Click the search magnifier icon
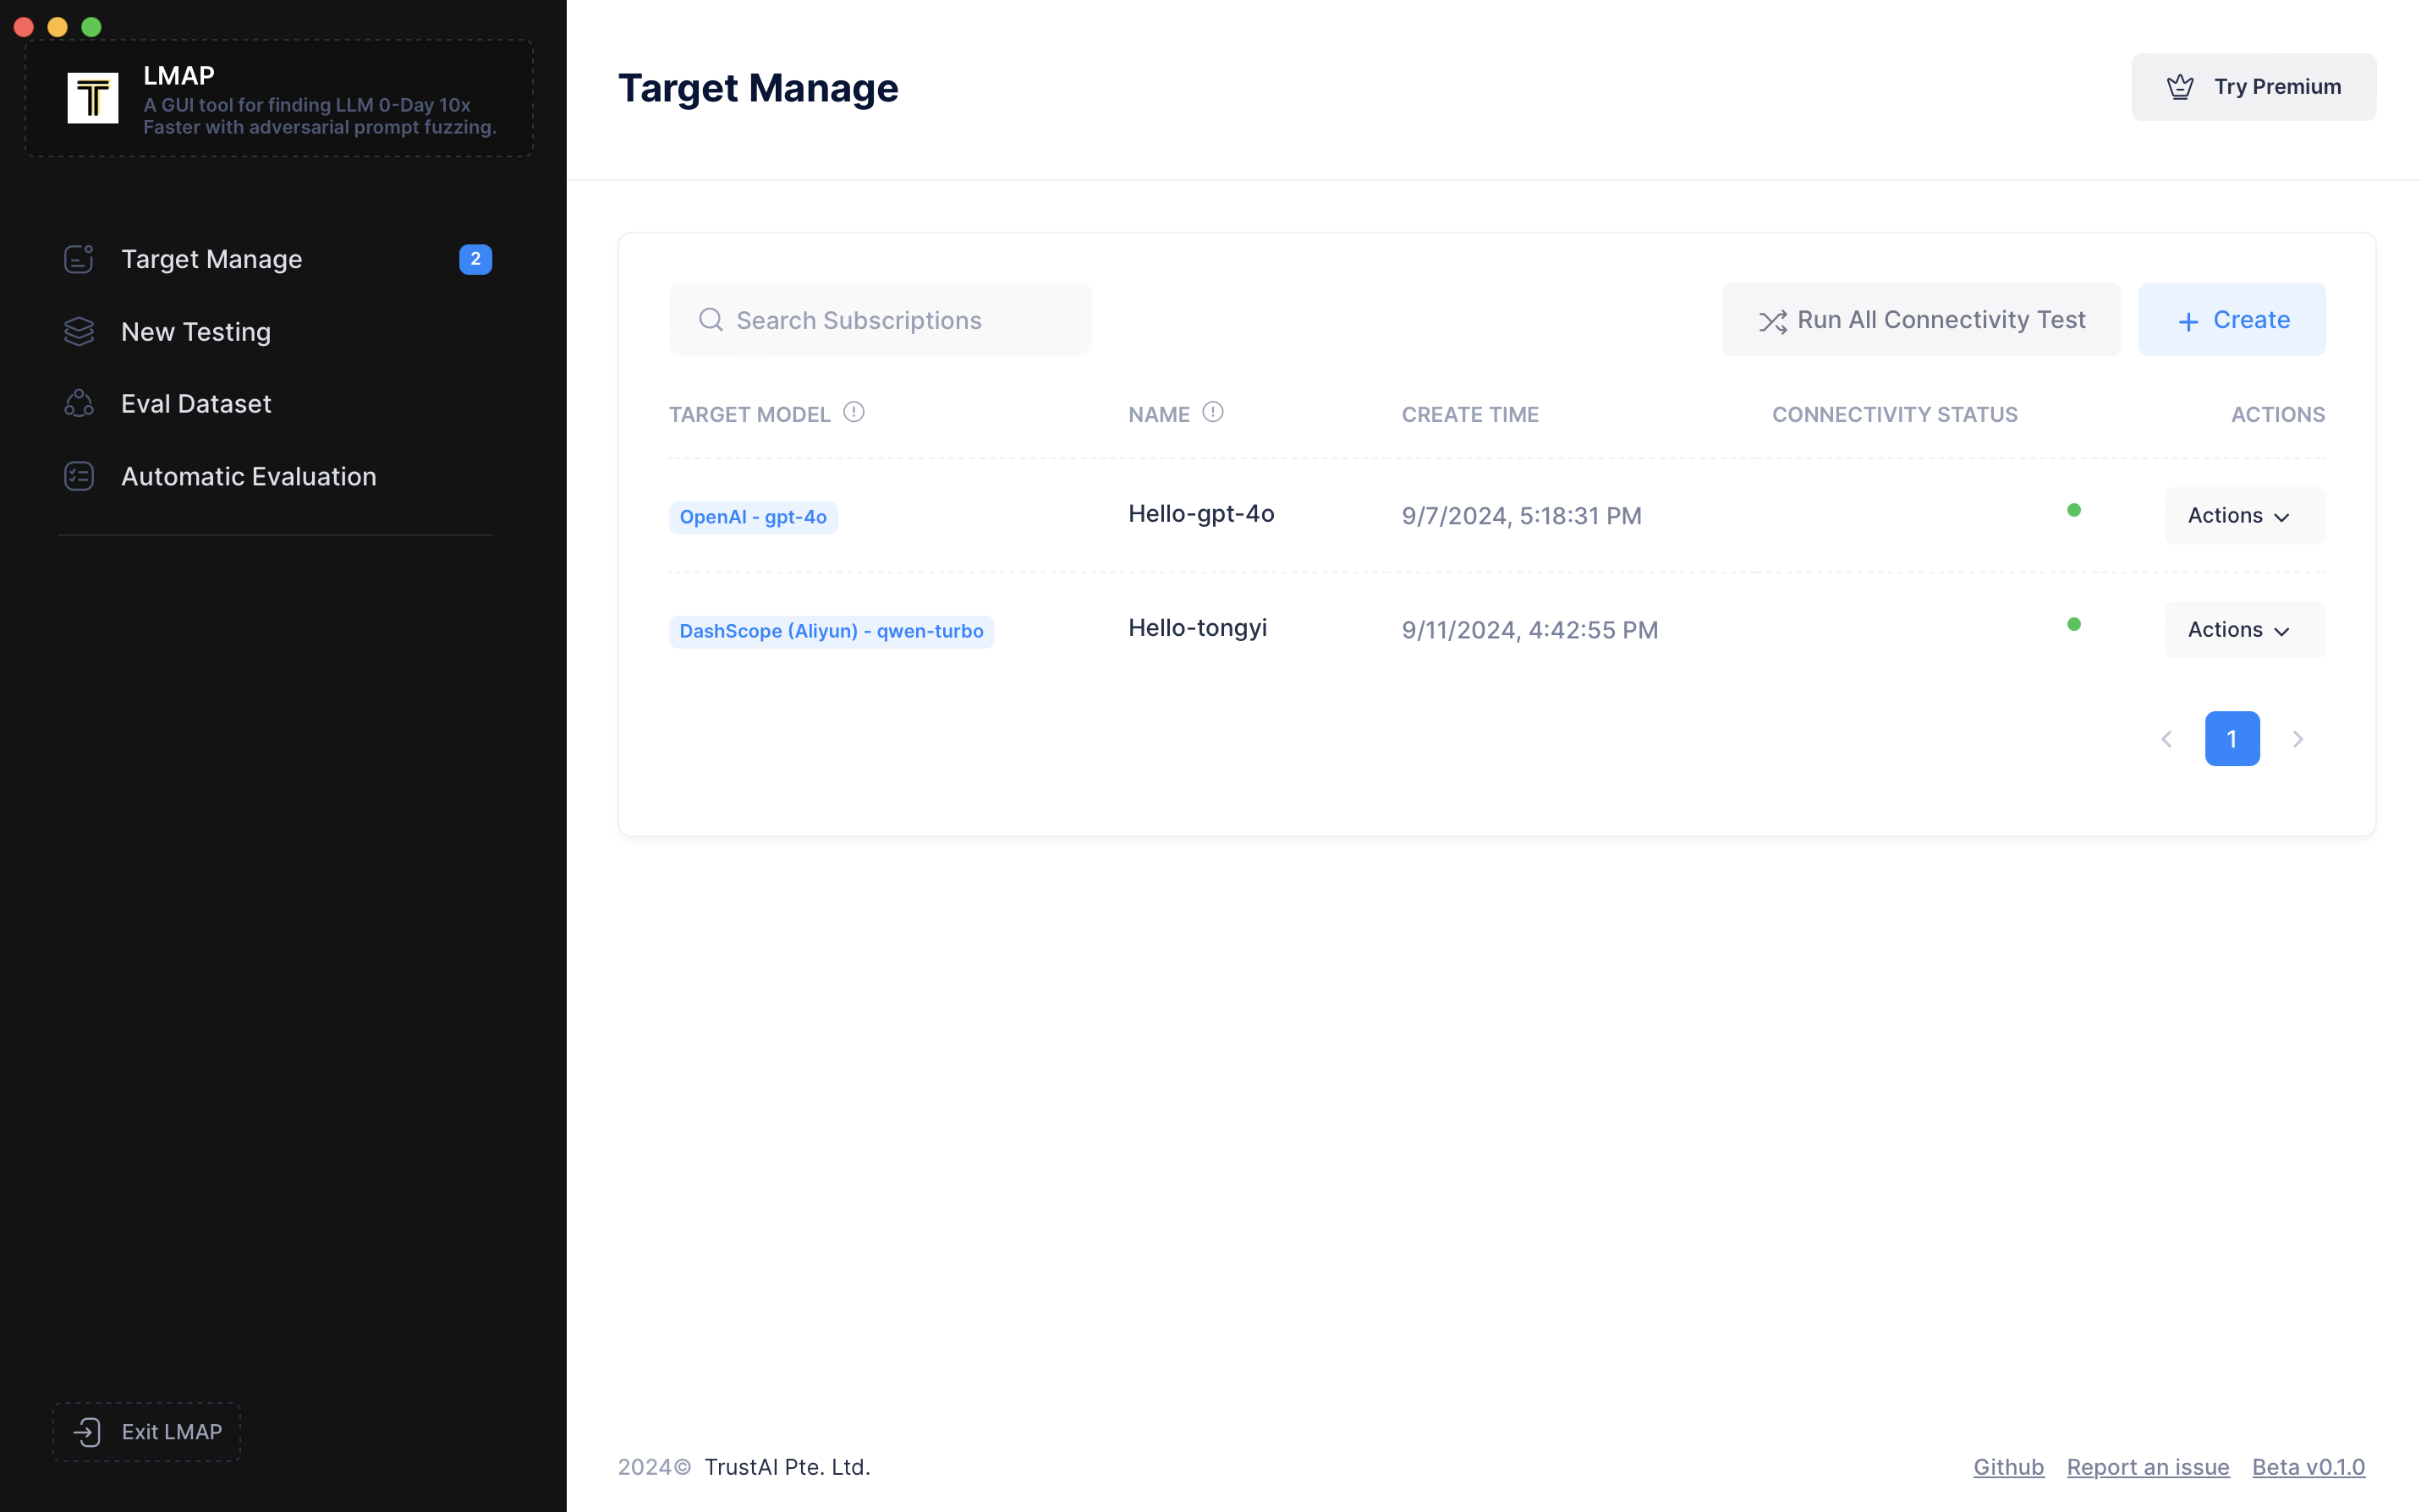The width and height of the screenshot is (2421, 1512). [710, 320]
